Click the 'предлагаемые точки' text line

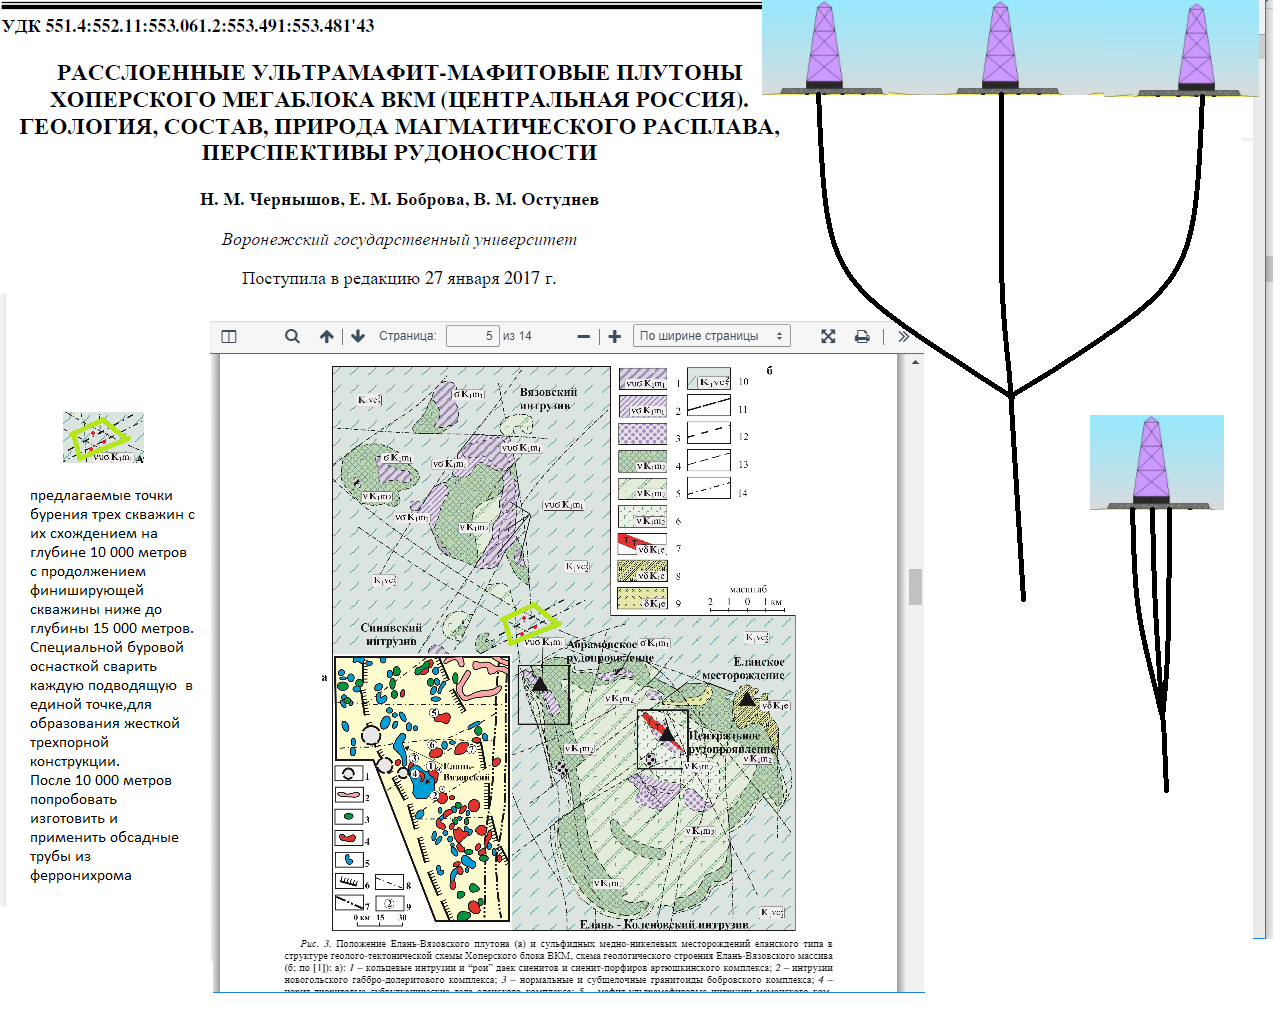pyautogui.click(x=101, y=495)
